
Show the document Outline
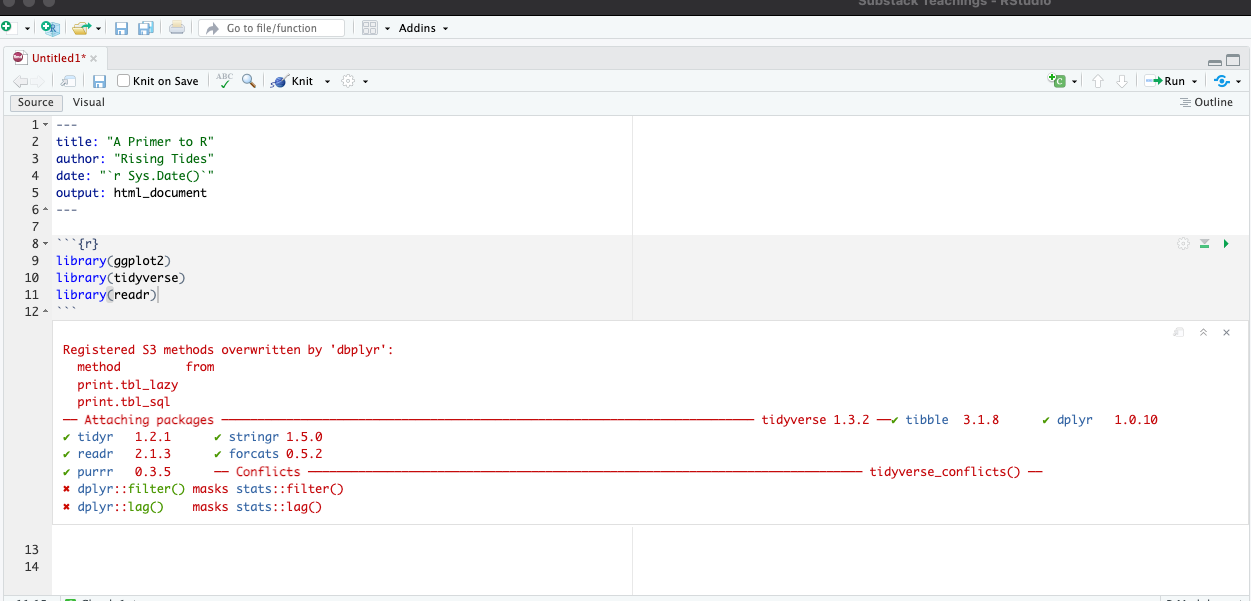pyautogui.click(x=1206, y=102)
